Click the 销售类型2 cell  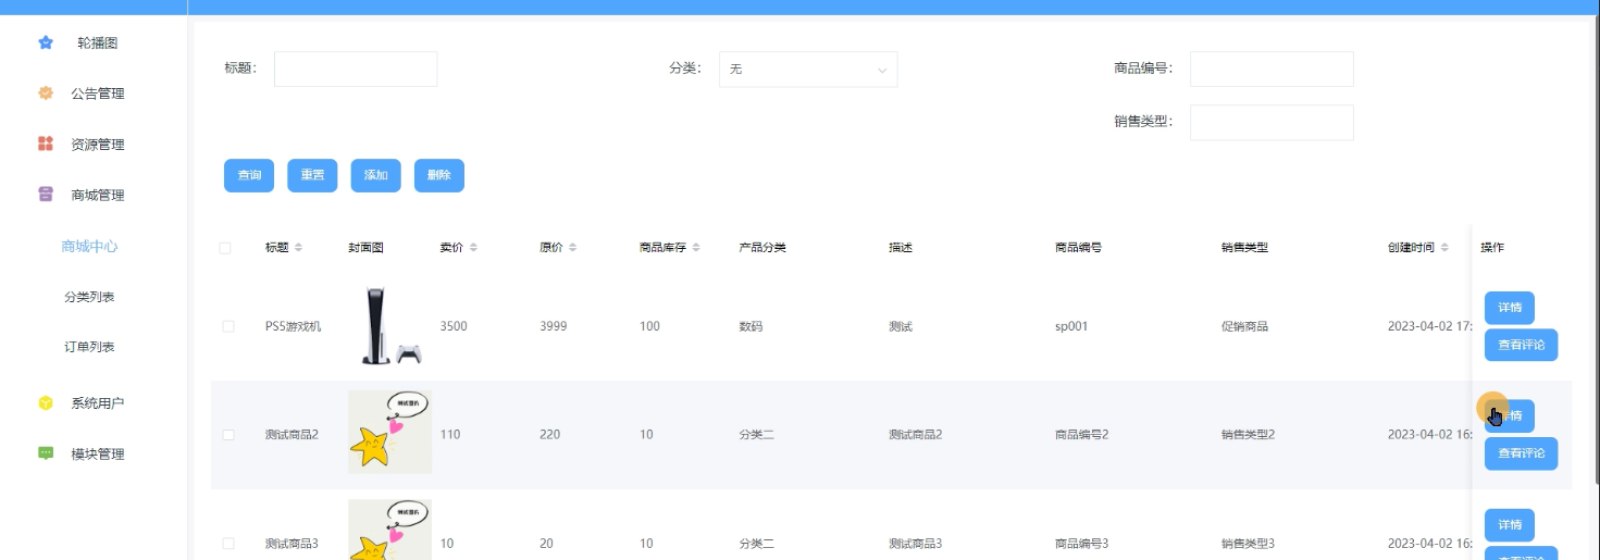tap(1247, 435)
